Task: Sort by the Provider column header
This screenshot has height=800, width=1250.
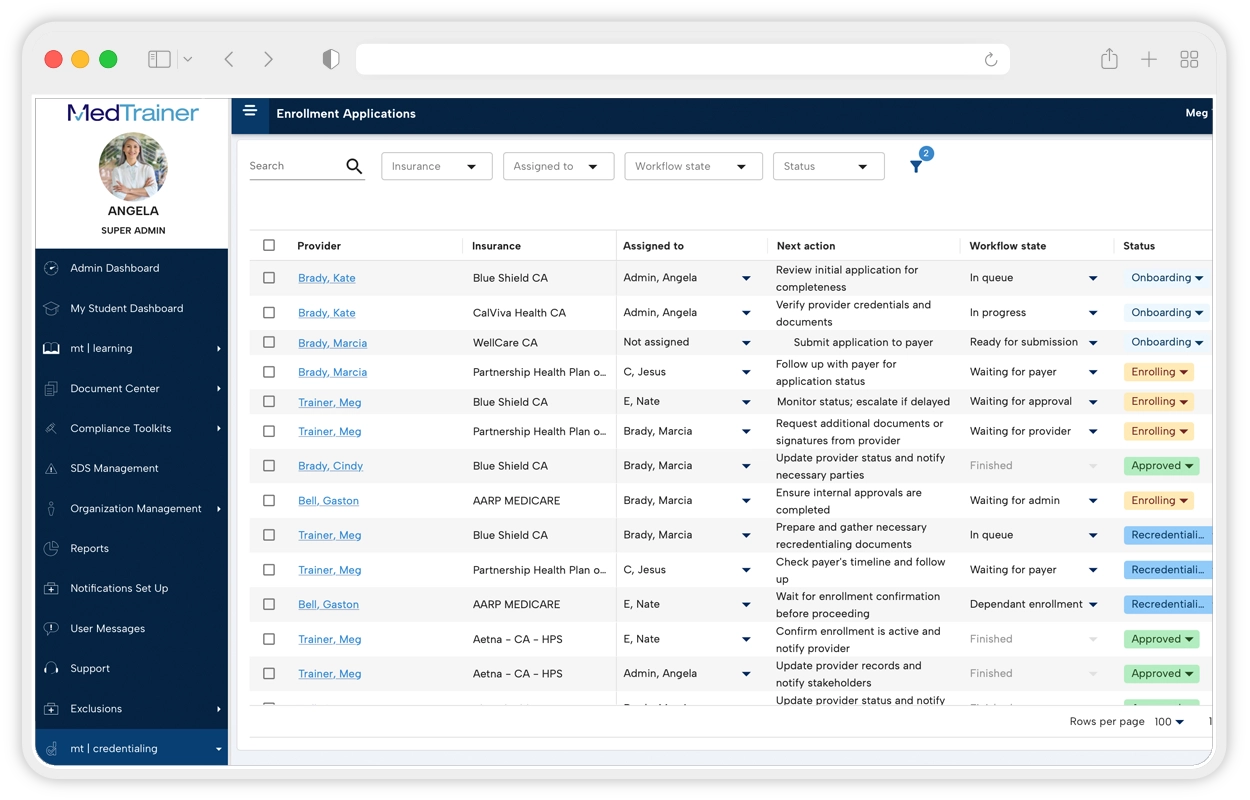Action: [x=319, y=245]
